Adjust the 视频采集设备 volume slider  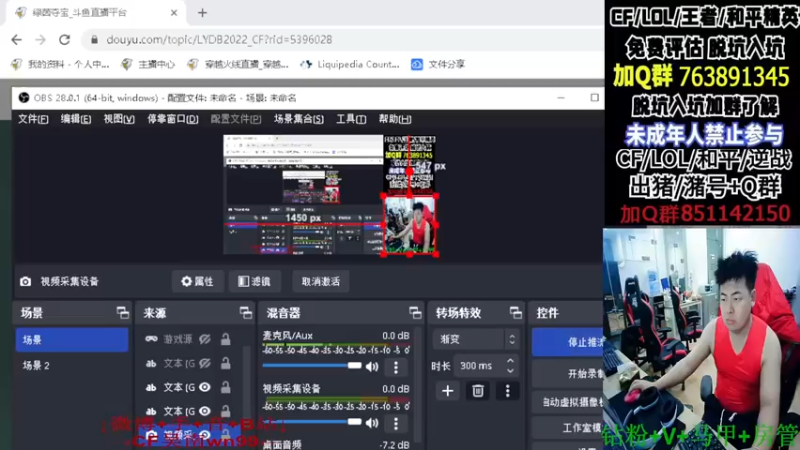coord(312,422)
